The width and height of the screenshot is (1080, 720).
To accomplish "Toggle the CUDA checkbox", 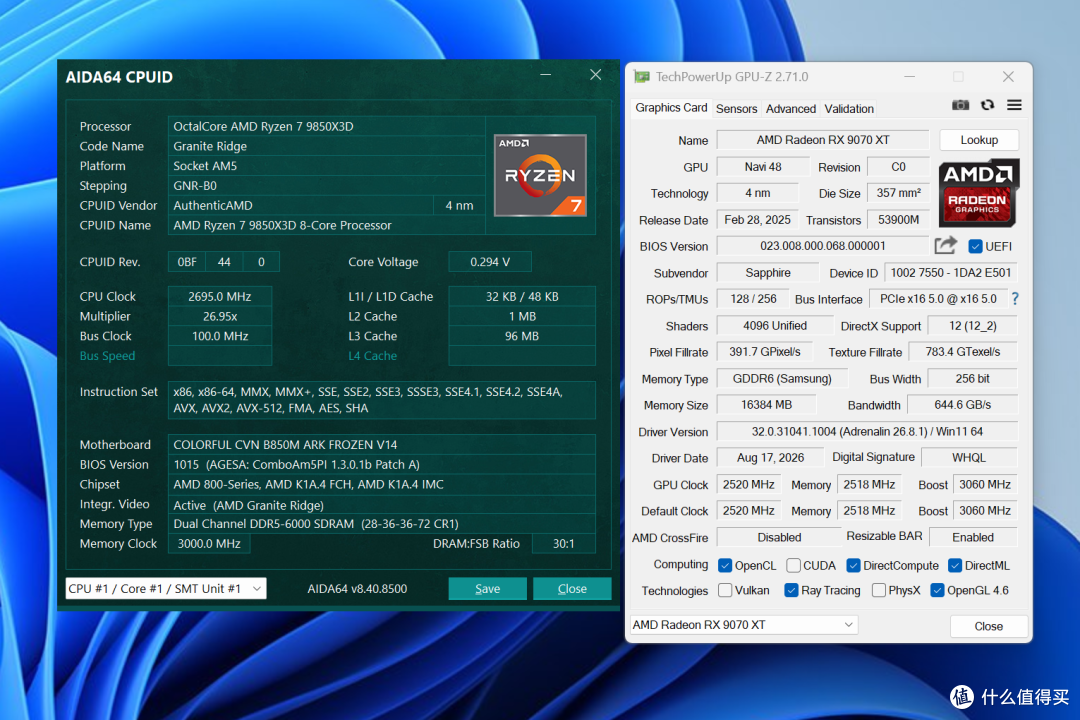I will (x=793, y=565).
